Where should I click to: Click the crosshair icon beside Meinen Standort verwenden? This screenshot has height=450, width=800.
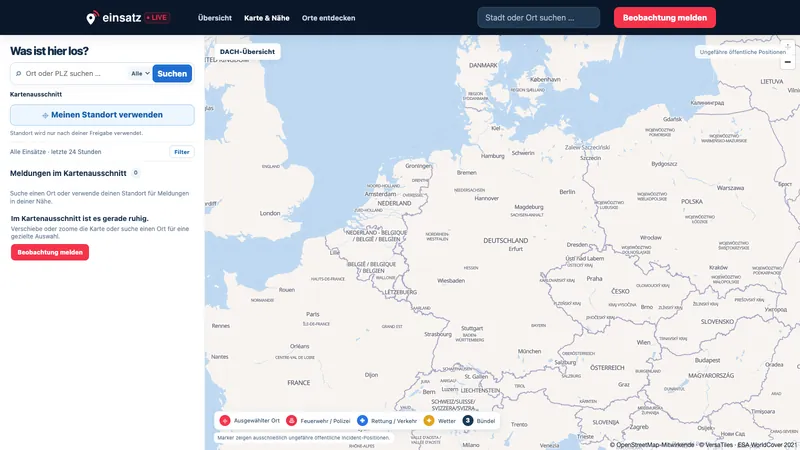(x=45, y=115)
